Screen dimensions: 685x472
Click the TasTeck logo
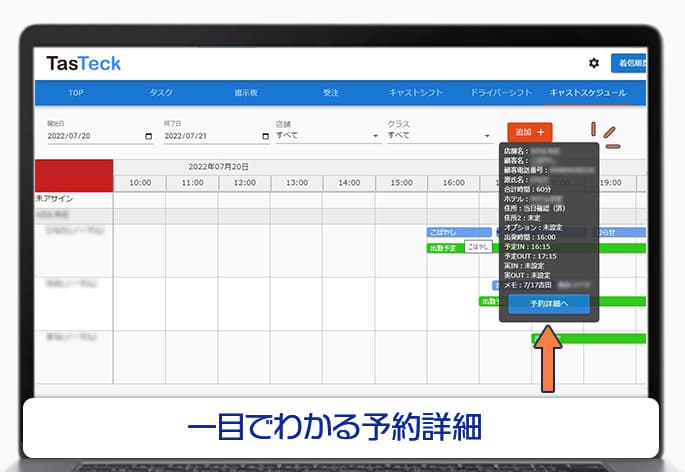click(84, 64)
